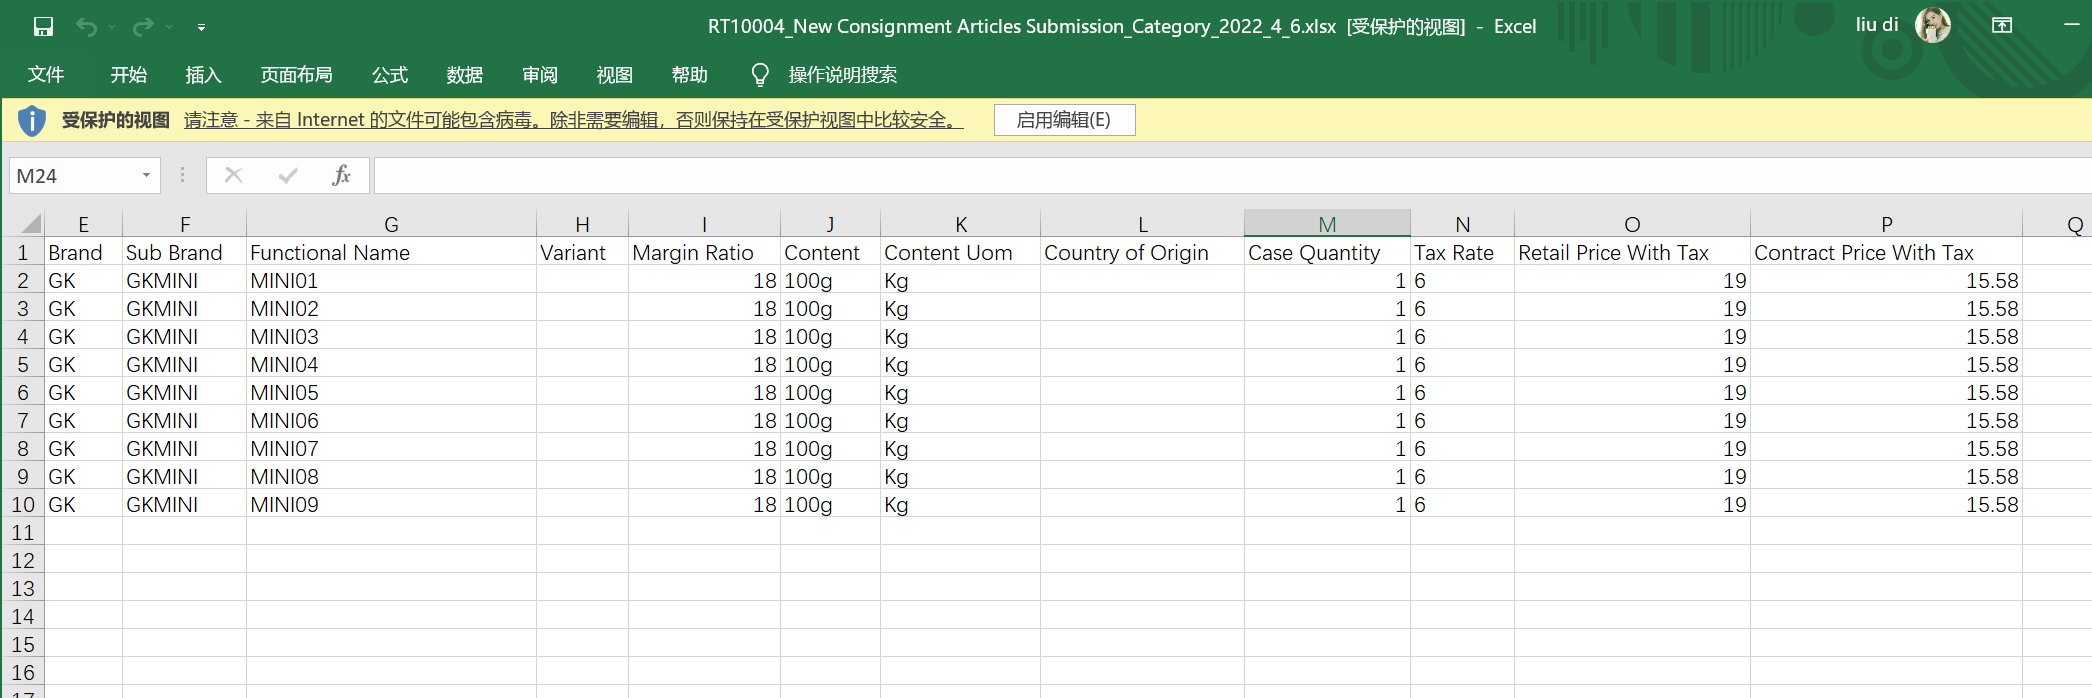Screen dimensions: 2092x698
Task: Click the 启用编辑 button
Action: 1064,120
